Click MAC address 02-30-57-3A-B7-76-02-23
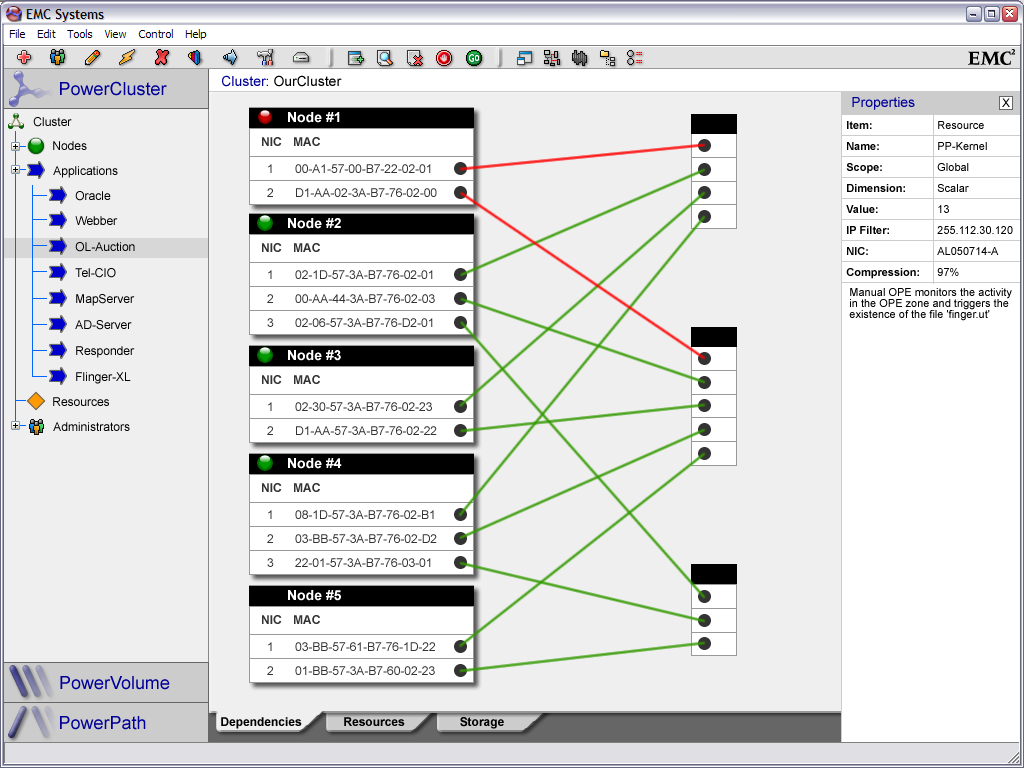Viewport: 1024px width, 768px height. tap(364, 406)
